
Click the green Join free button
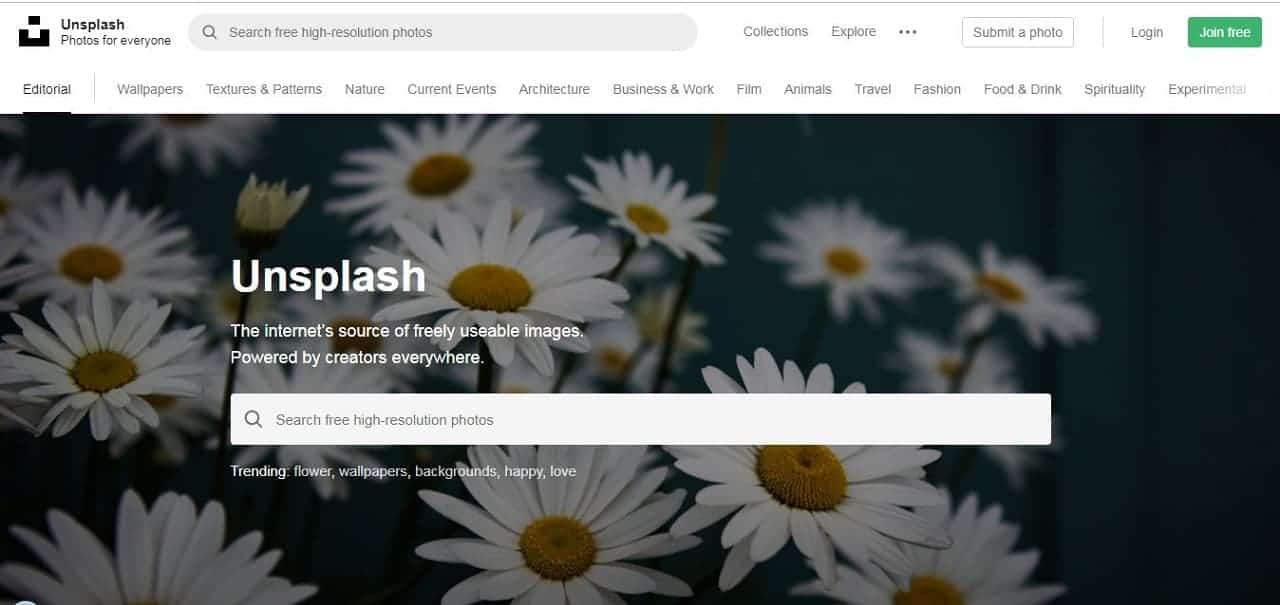point(1225,32)
